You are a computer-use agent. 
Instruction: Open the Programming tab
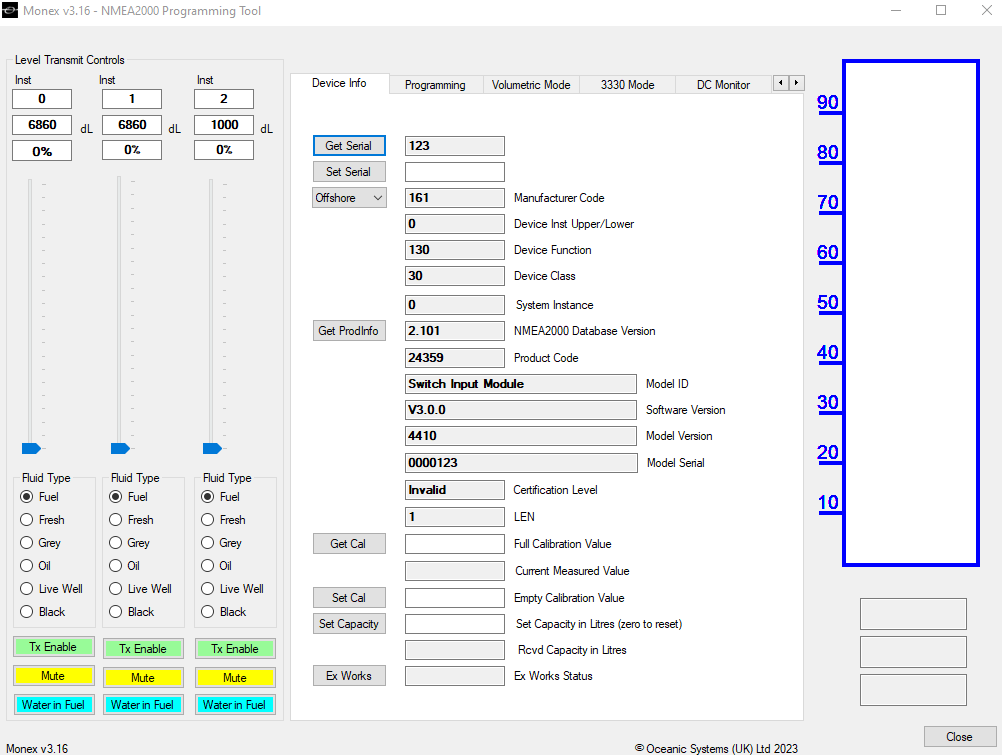coord(435,85)
